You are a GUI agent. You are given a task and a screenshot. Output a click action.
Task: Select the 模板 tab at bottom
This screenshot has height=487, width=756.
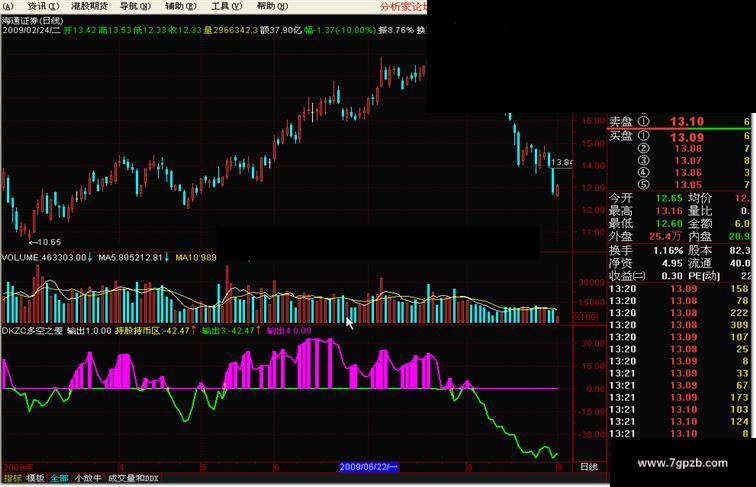35,478
